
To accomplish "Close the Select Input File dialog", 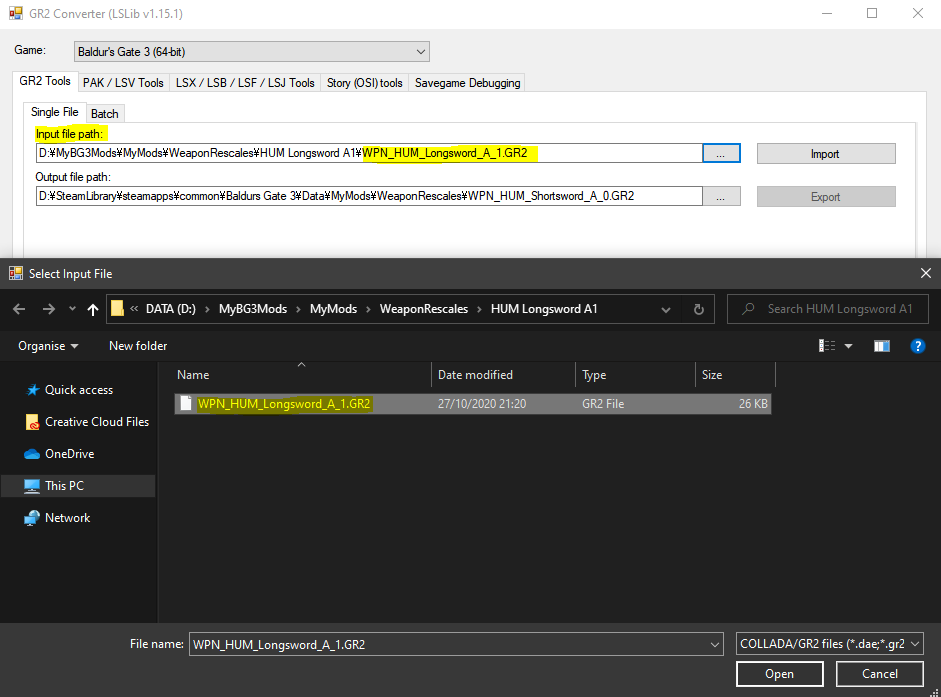I will click(x=925, y=274).
